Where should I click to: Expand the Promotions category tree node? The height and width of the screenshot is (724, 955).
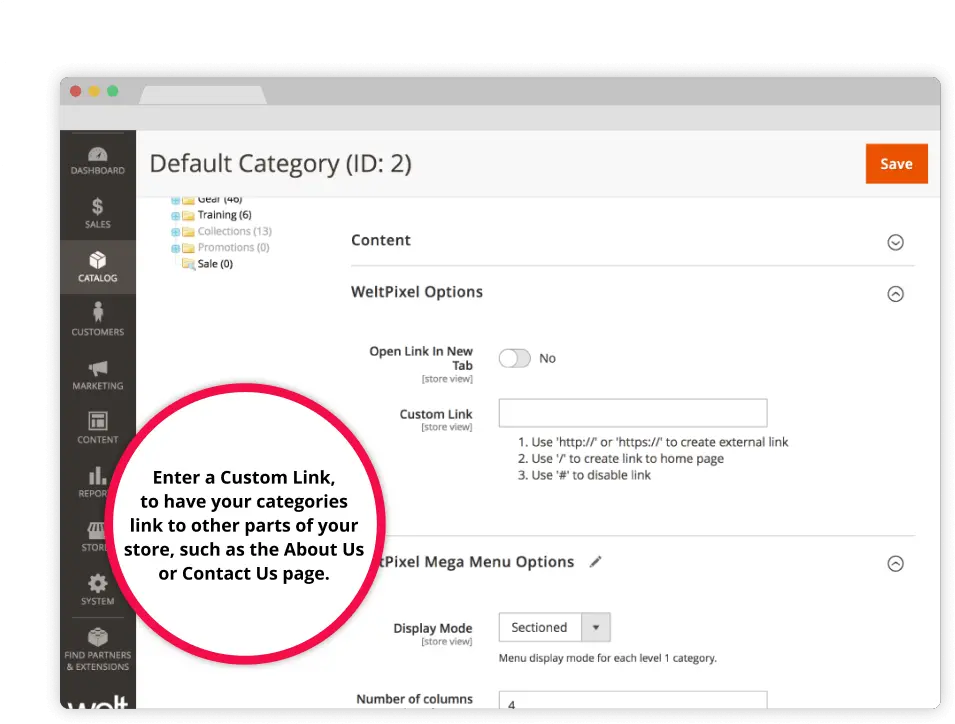(175, 248)
